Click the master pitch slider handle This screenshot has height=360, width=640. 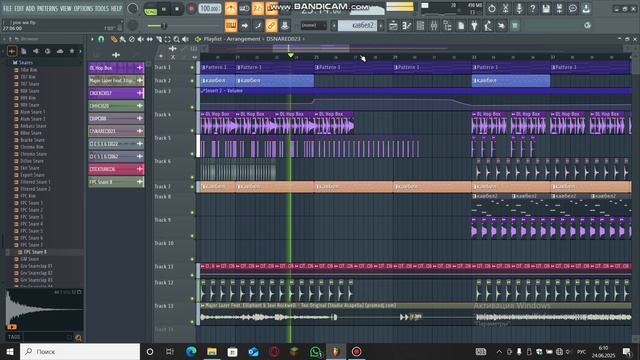tap(164, 26)
